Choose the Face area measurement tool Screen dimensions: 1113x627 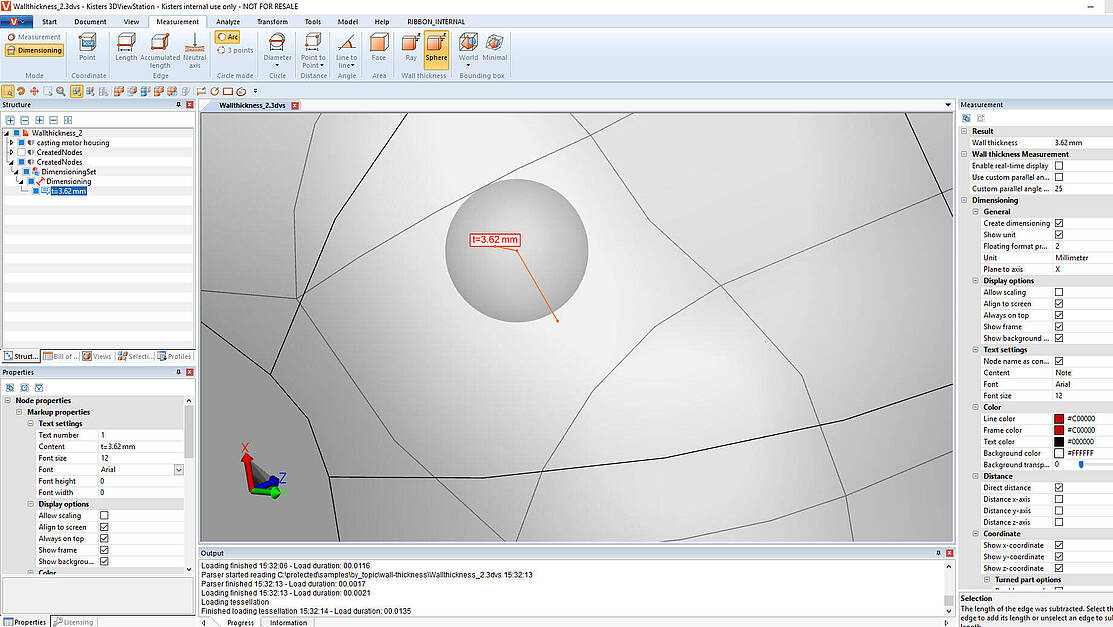tap(378, 49)
